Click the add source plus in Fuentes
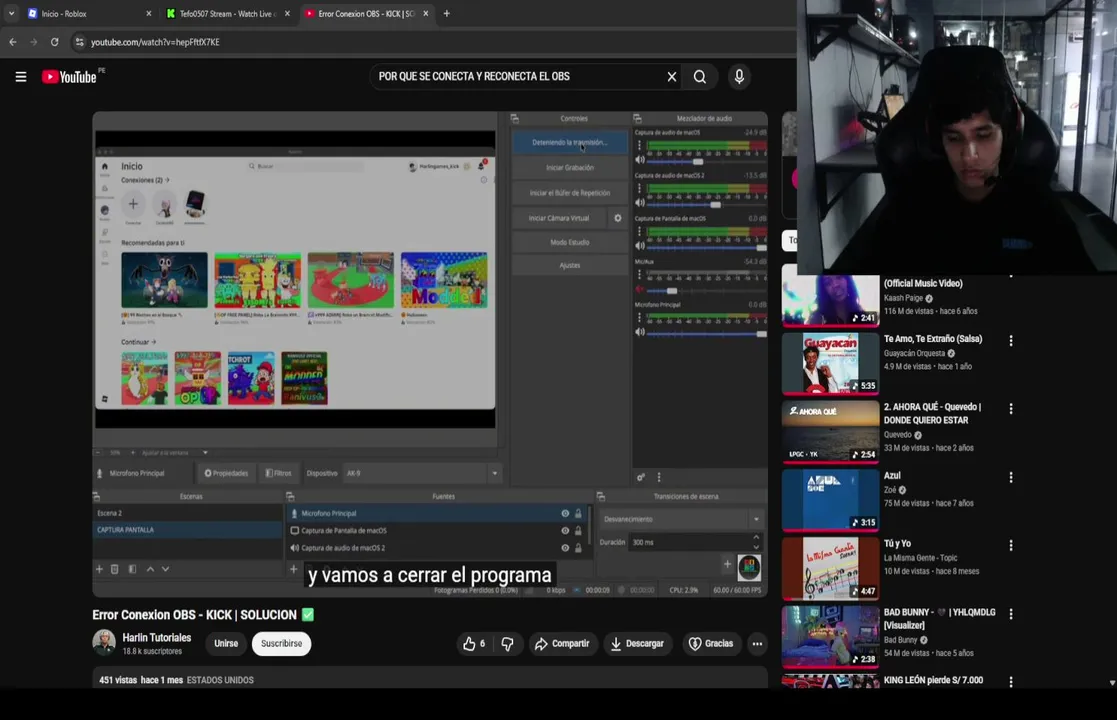The height and width of the screenshot is (720, 1117). coord(293,569)
